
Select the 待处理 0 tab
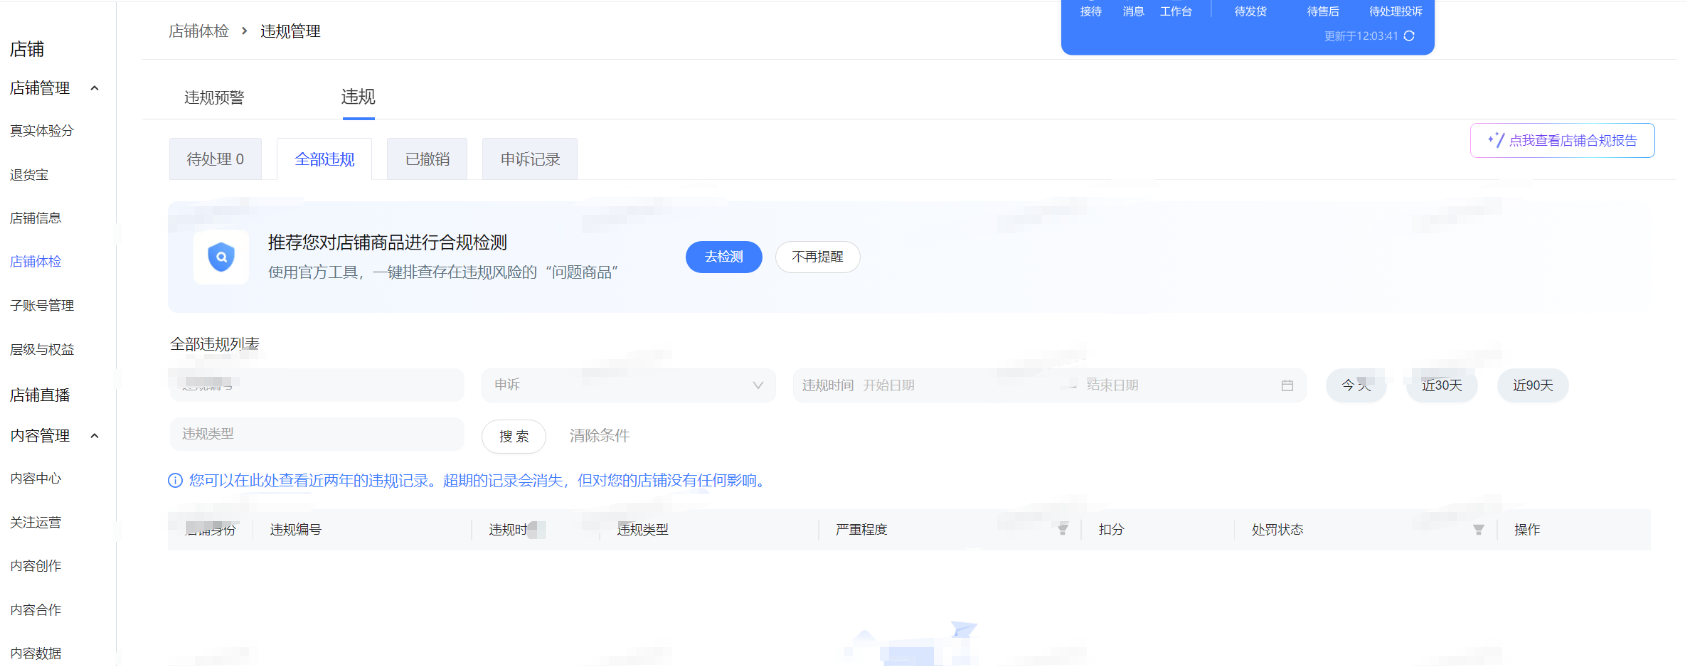click(x=215, y=159)
